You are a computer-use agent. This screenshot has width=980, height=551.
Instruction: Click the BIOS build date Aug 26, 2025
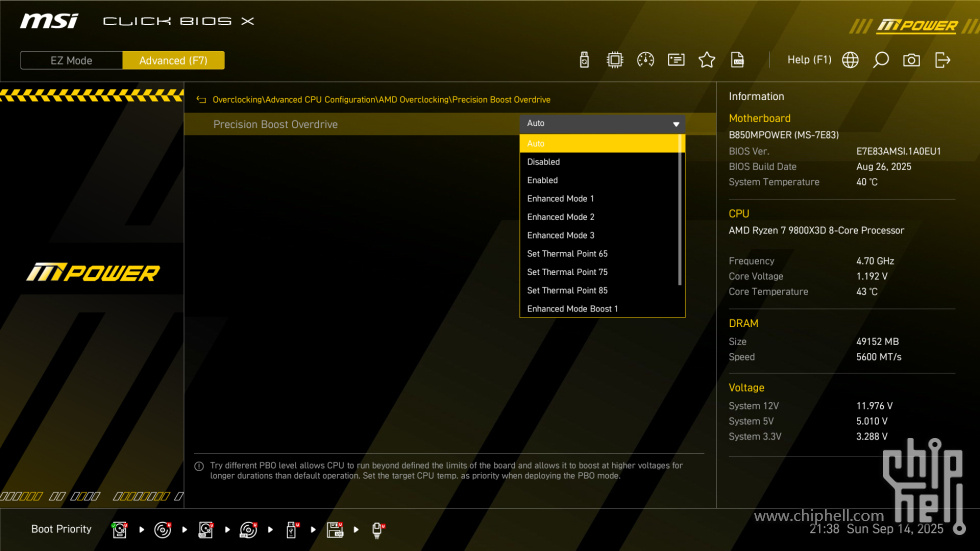883,167
